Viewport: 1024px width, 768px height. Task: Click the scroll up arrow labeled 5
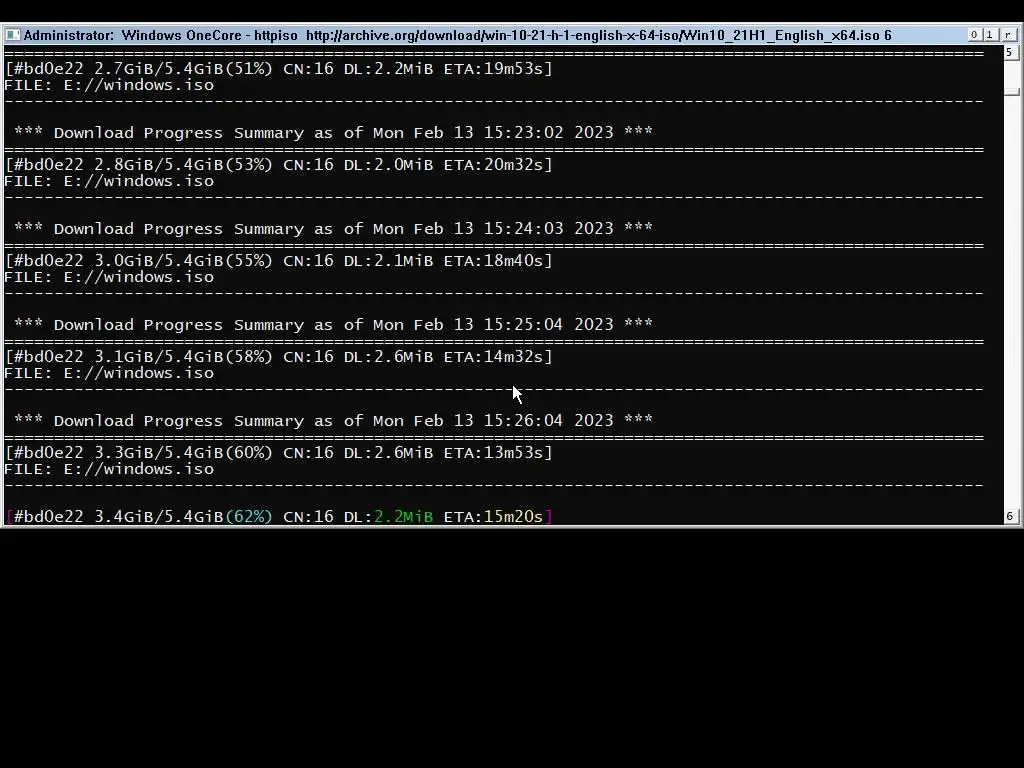tap(1010, 52)
